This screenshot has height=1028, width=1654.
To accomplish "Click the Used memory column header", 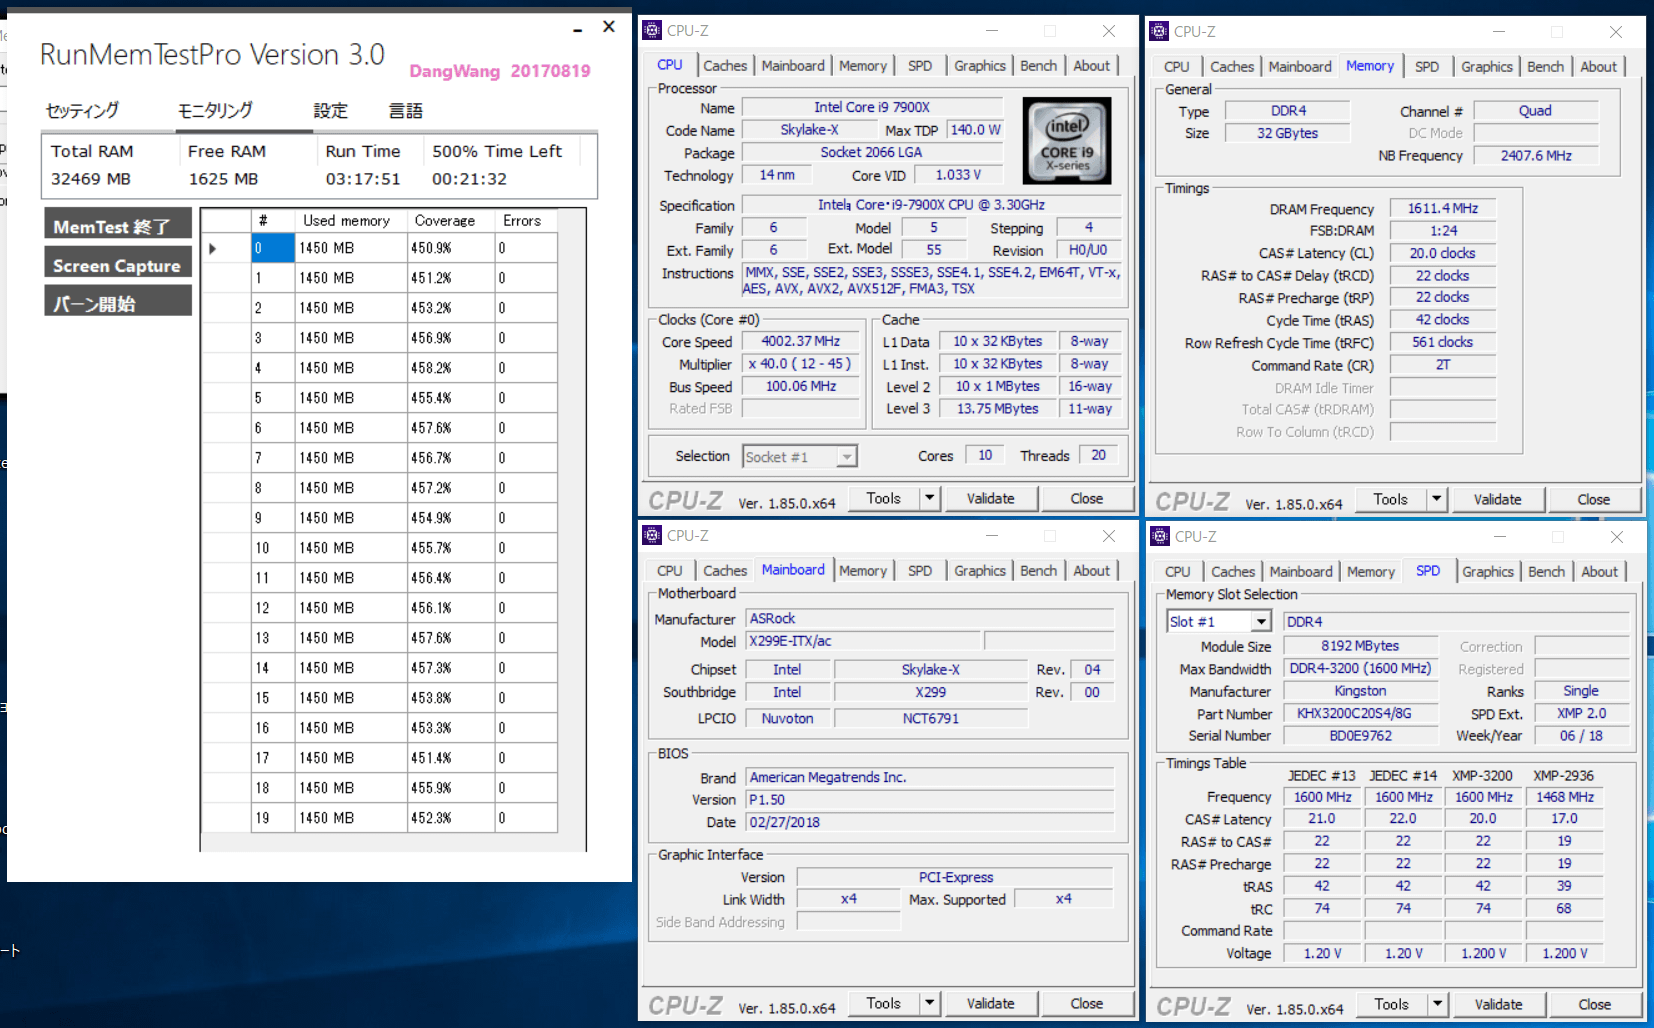I will [x=351, y=221].
